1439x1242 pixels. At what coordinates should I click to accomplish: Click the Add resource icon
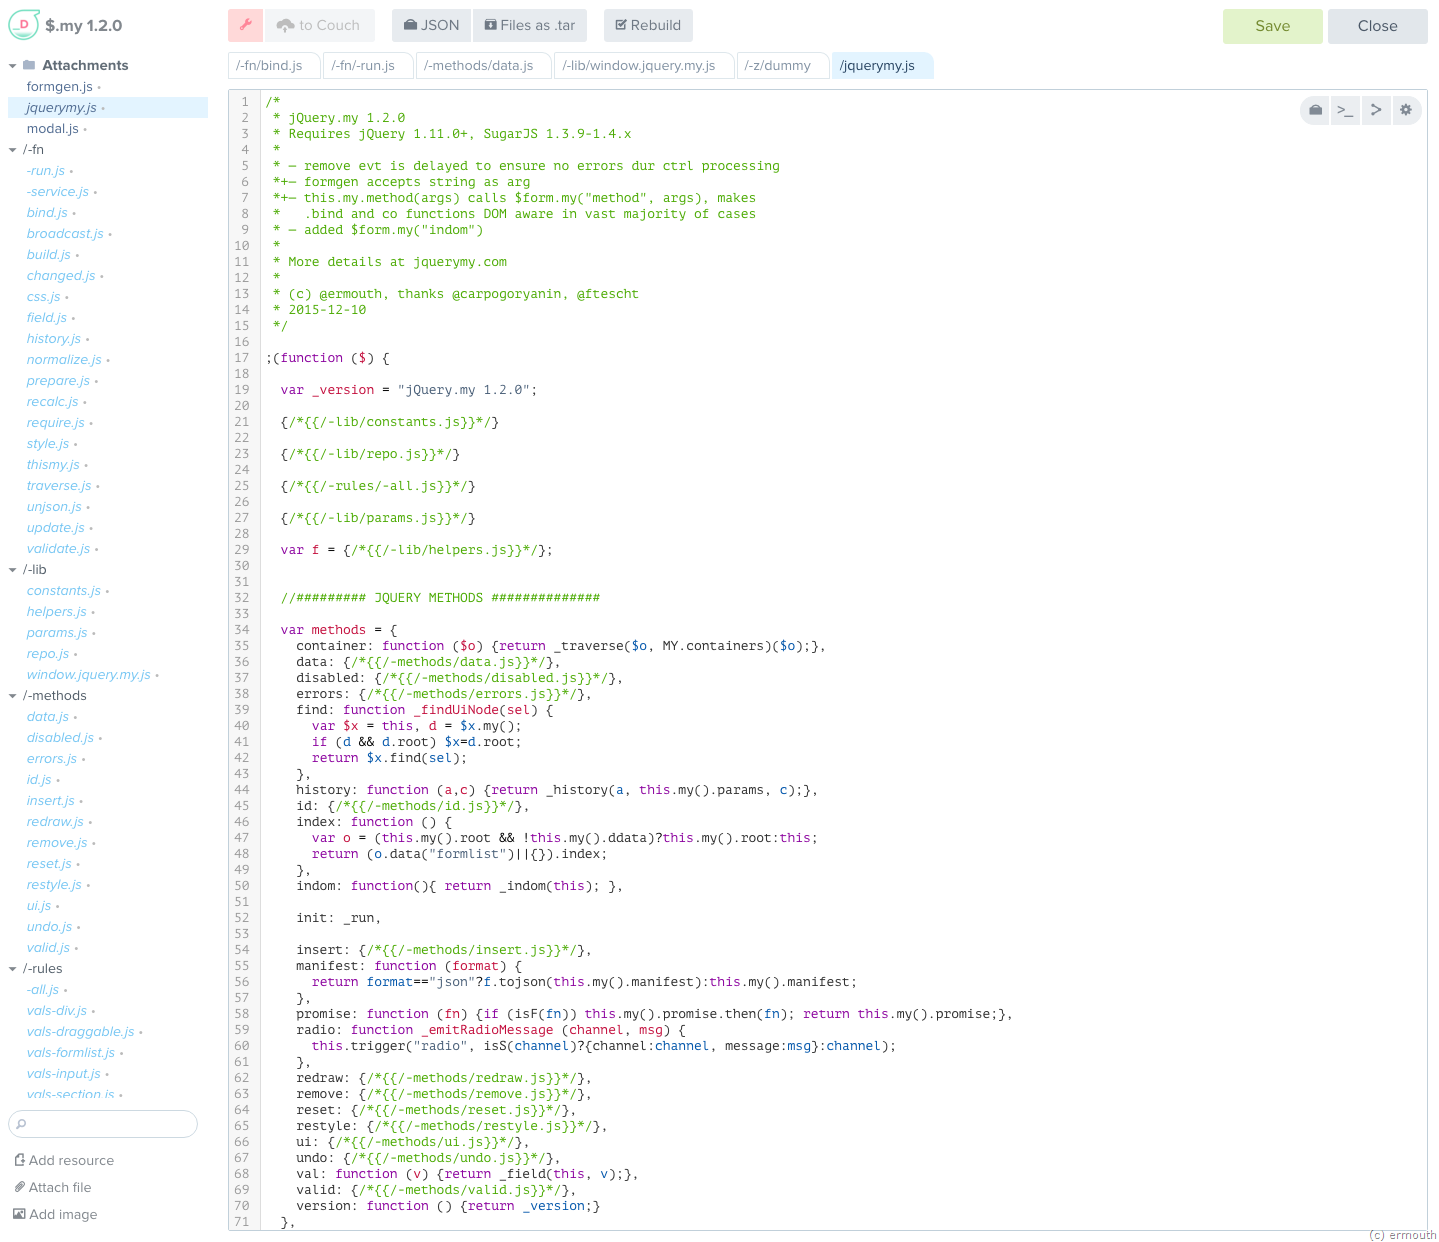(19, 1160)
